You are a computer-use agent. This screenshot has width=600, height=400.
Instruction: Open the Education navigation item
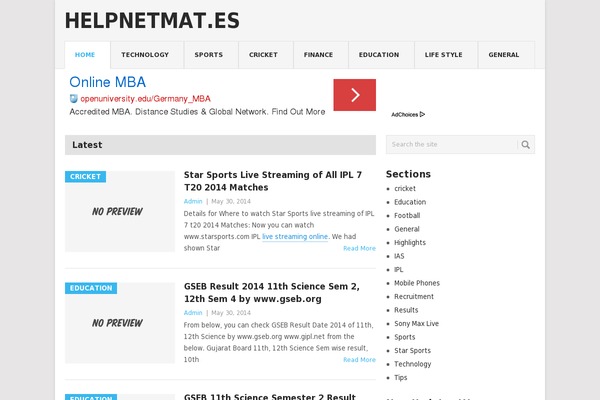379,55
